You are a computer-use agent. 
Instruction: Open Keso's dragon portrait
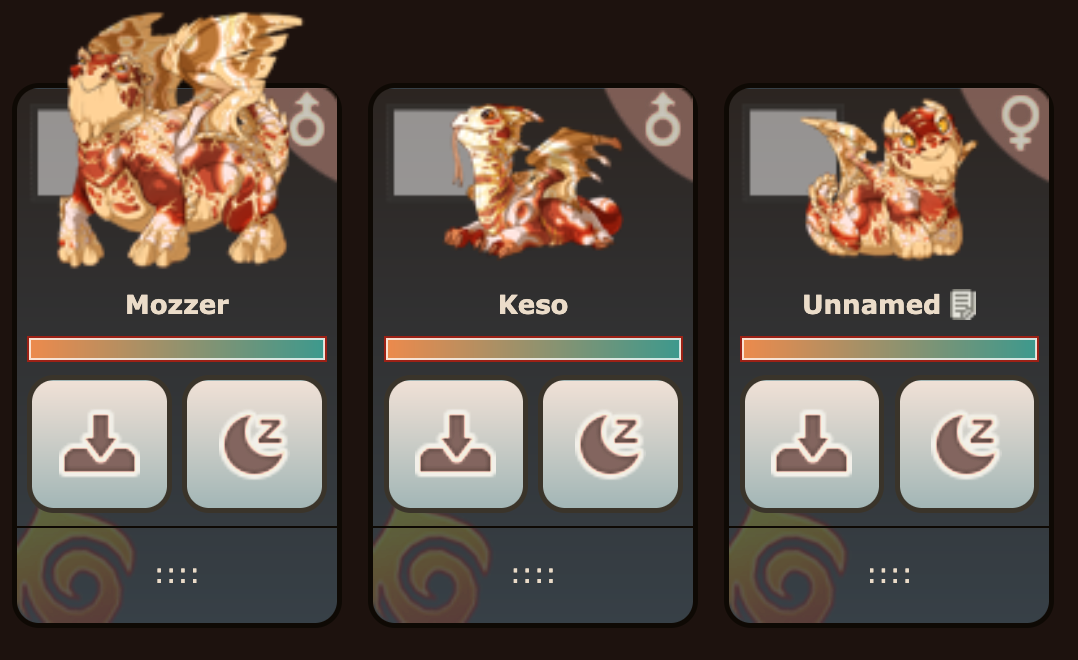pos(534,180)
